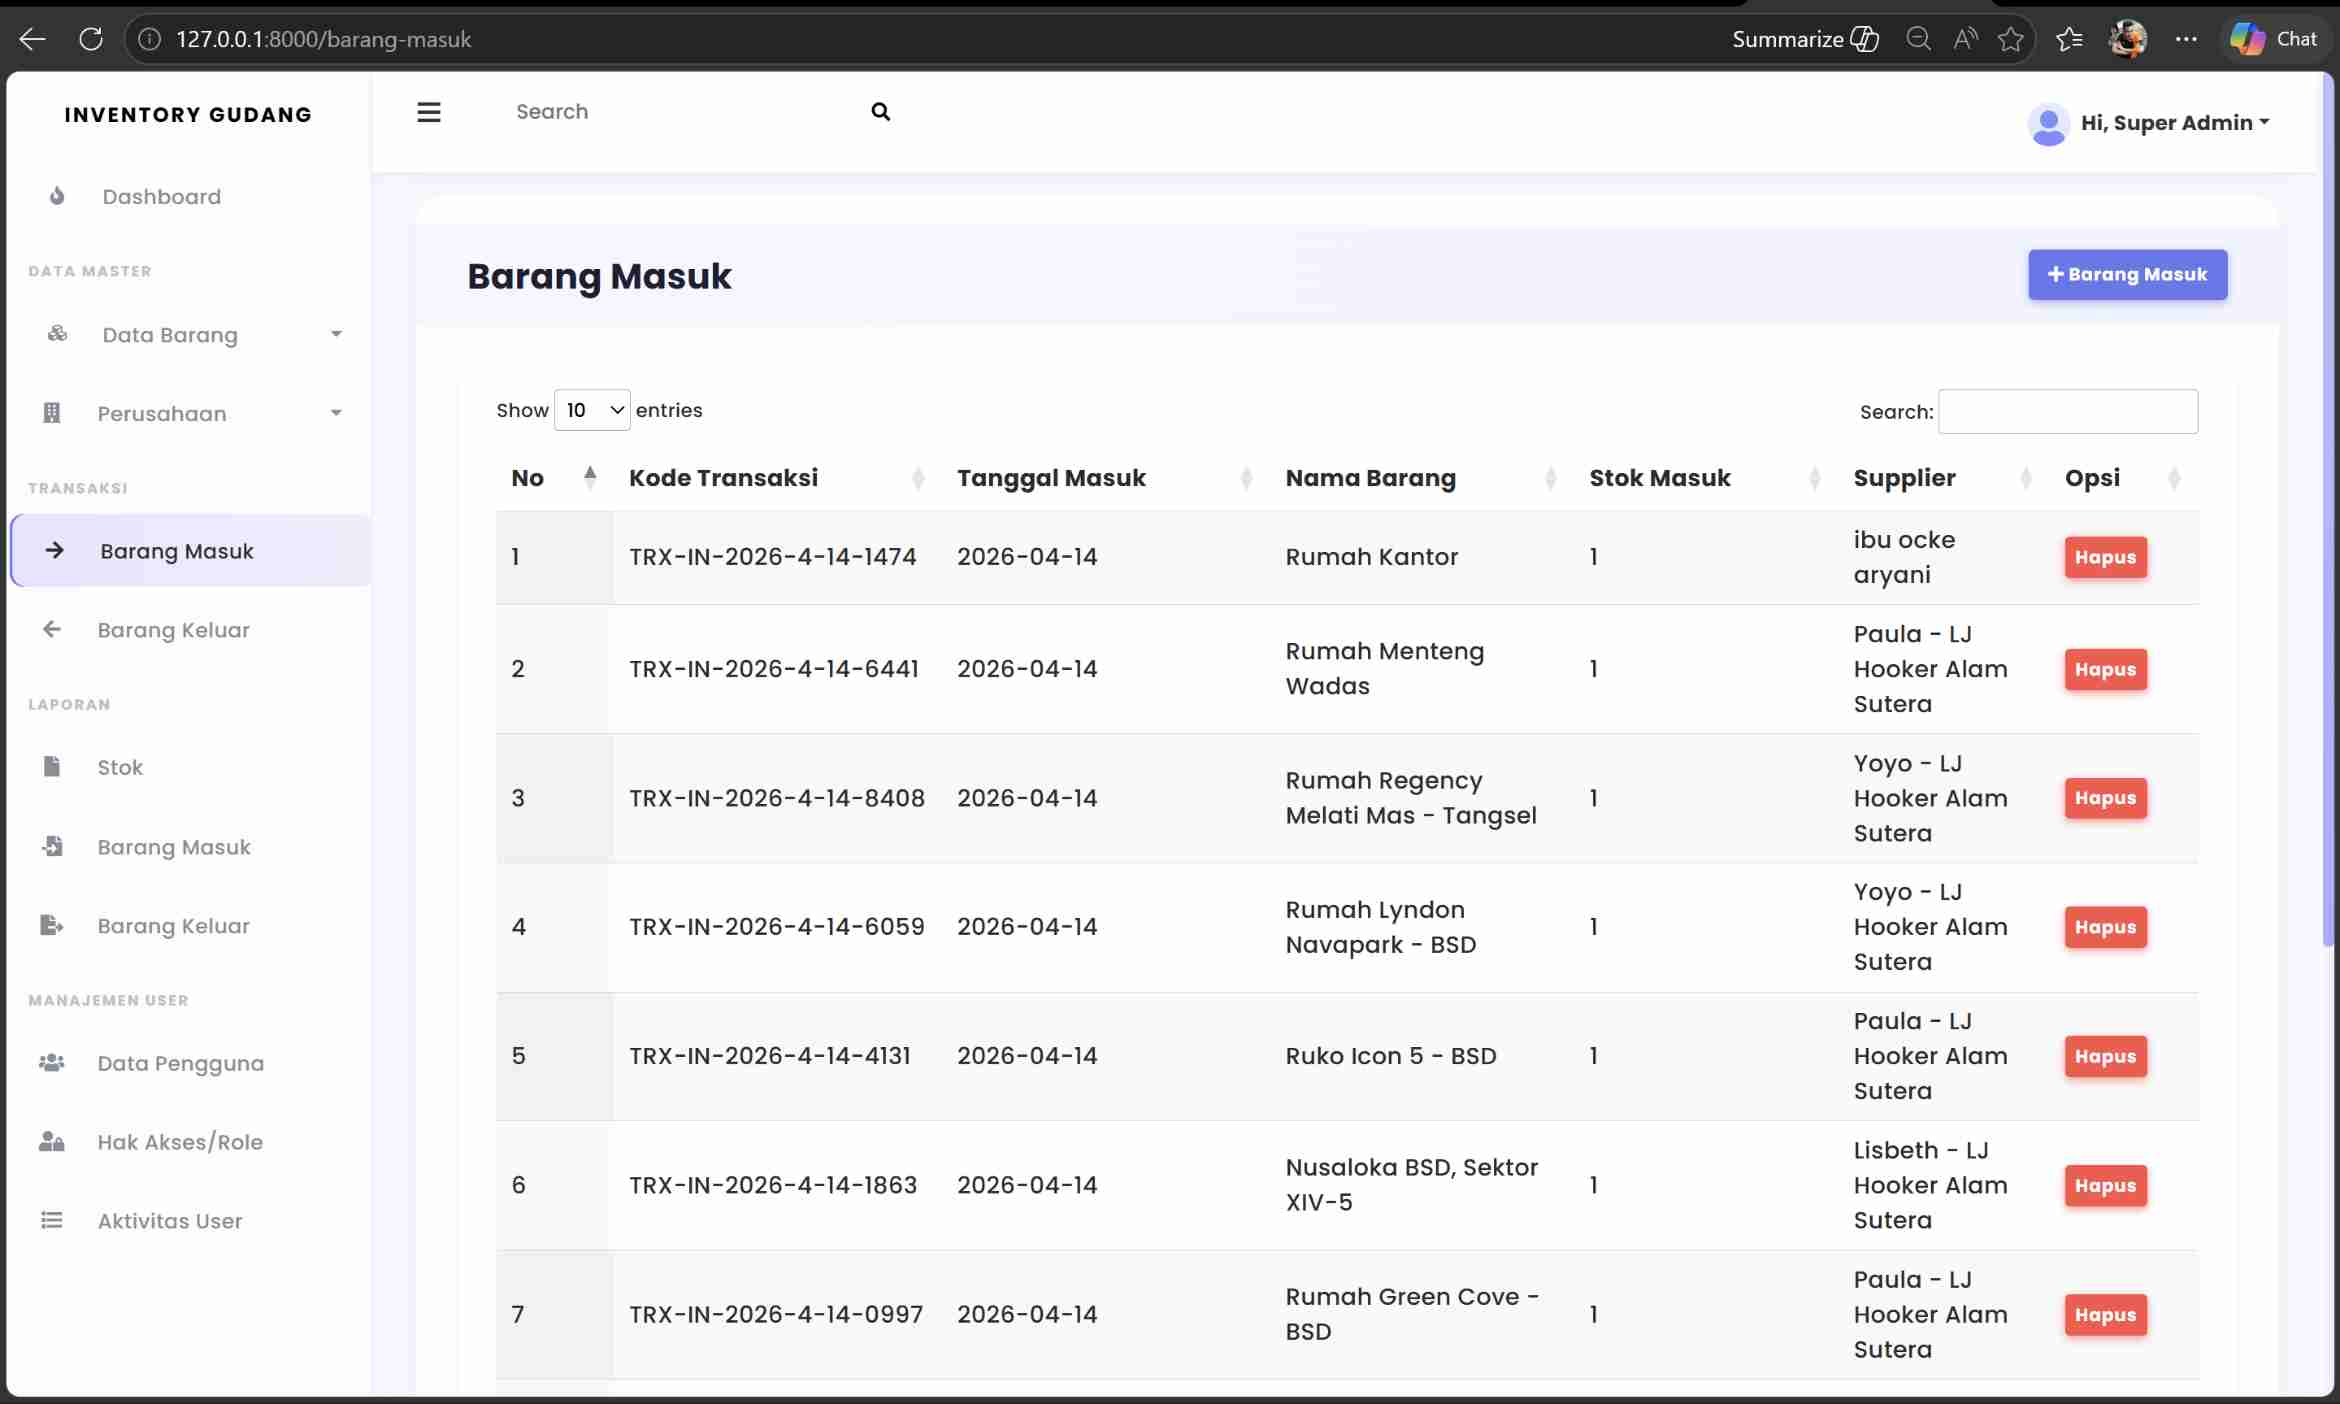This screenshot has width=2340, height=1404.
Task: Open the Stok report page
Action: tap(120, 766)
